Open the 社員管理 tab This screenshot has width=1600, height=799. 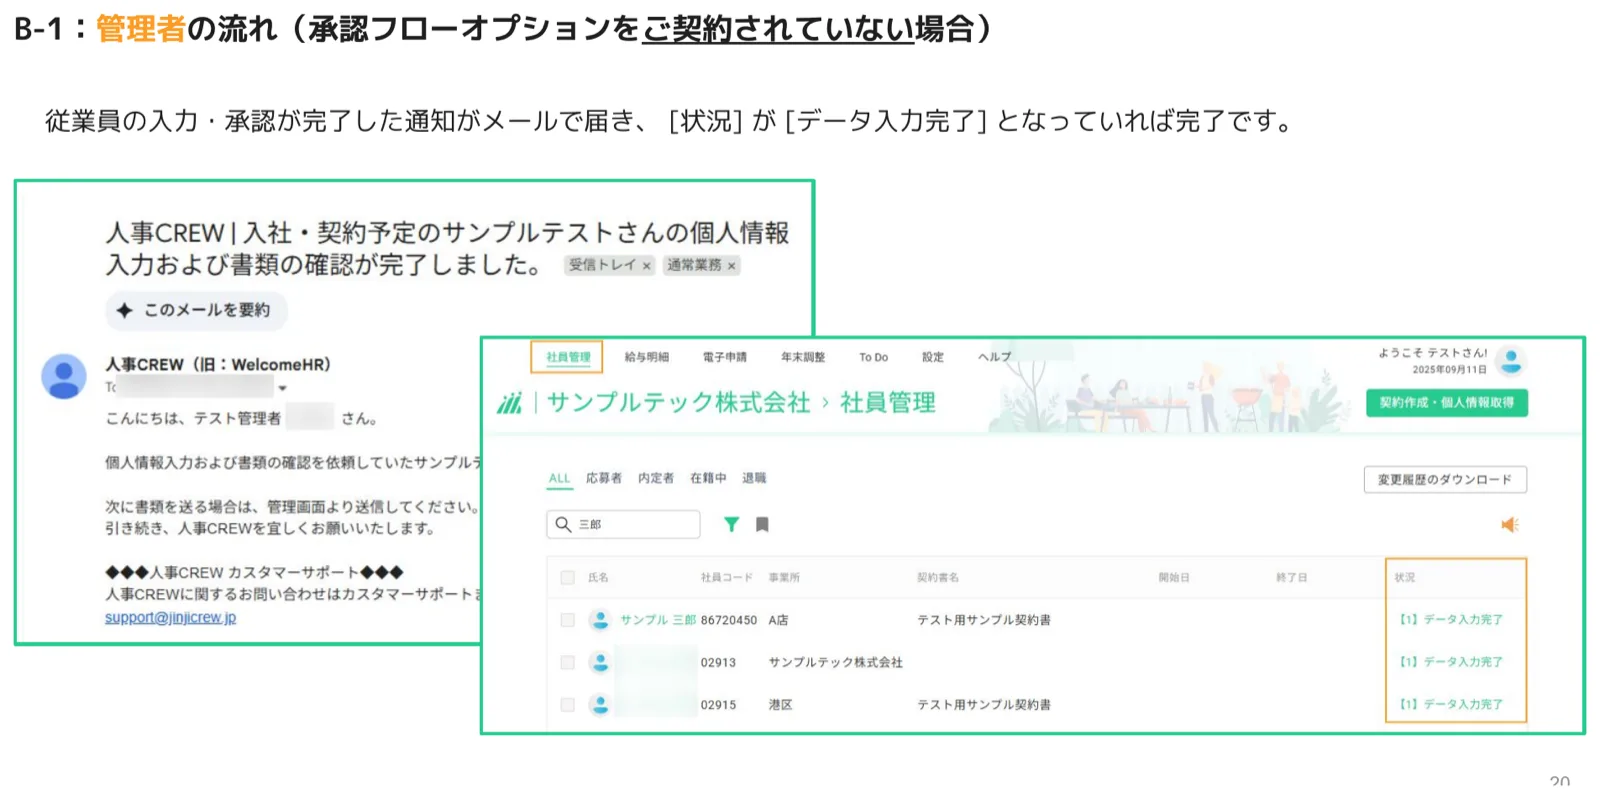(567, 357)
